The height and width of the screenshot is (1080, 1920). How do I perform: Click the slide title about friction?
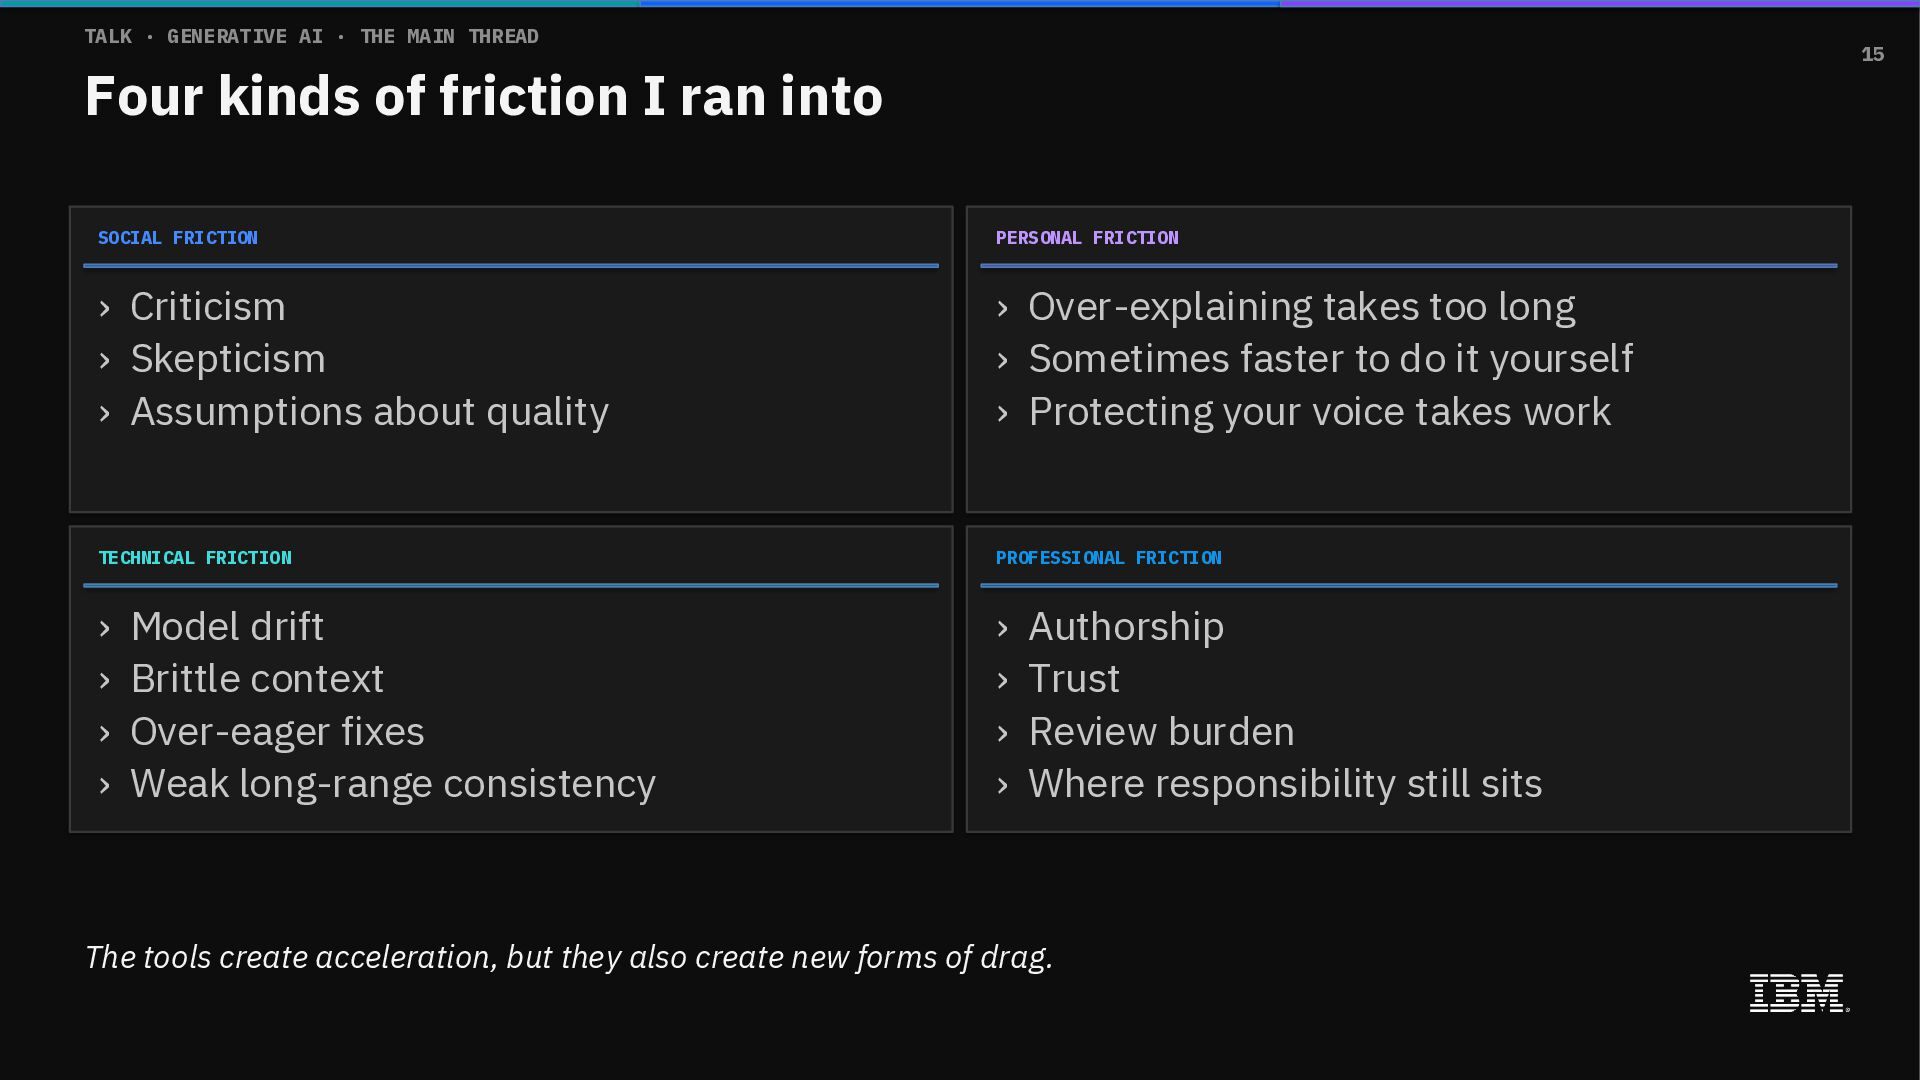point(484,96)
